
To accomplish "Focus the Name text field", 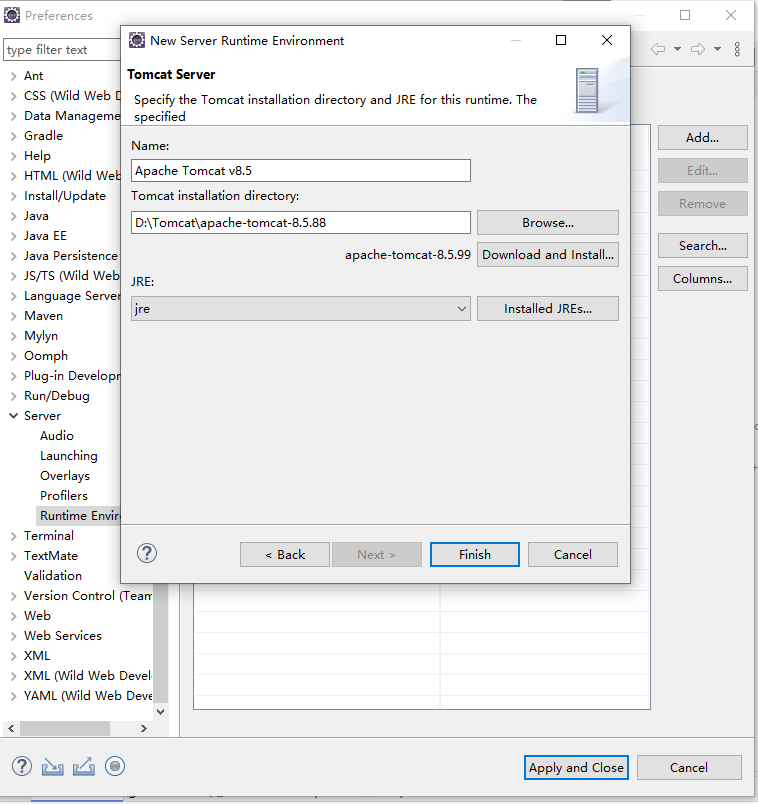I will (301, 171).
